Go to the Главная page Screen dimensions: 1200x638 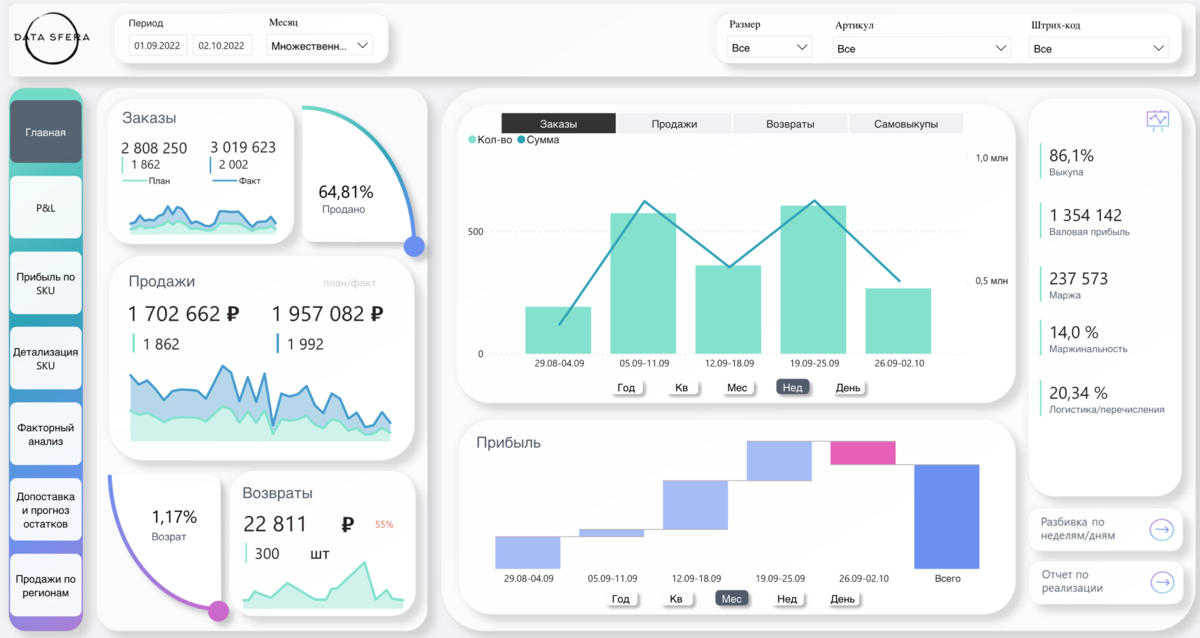click(x=46, y=131)
